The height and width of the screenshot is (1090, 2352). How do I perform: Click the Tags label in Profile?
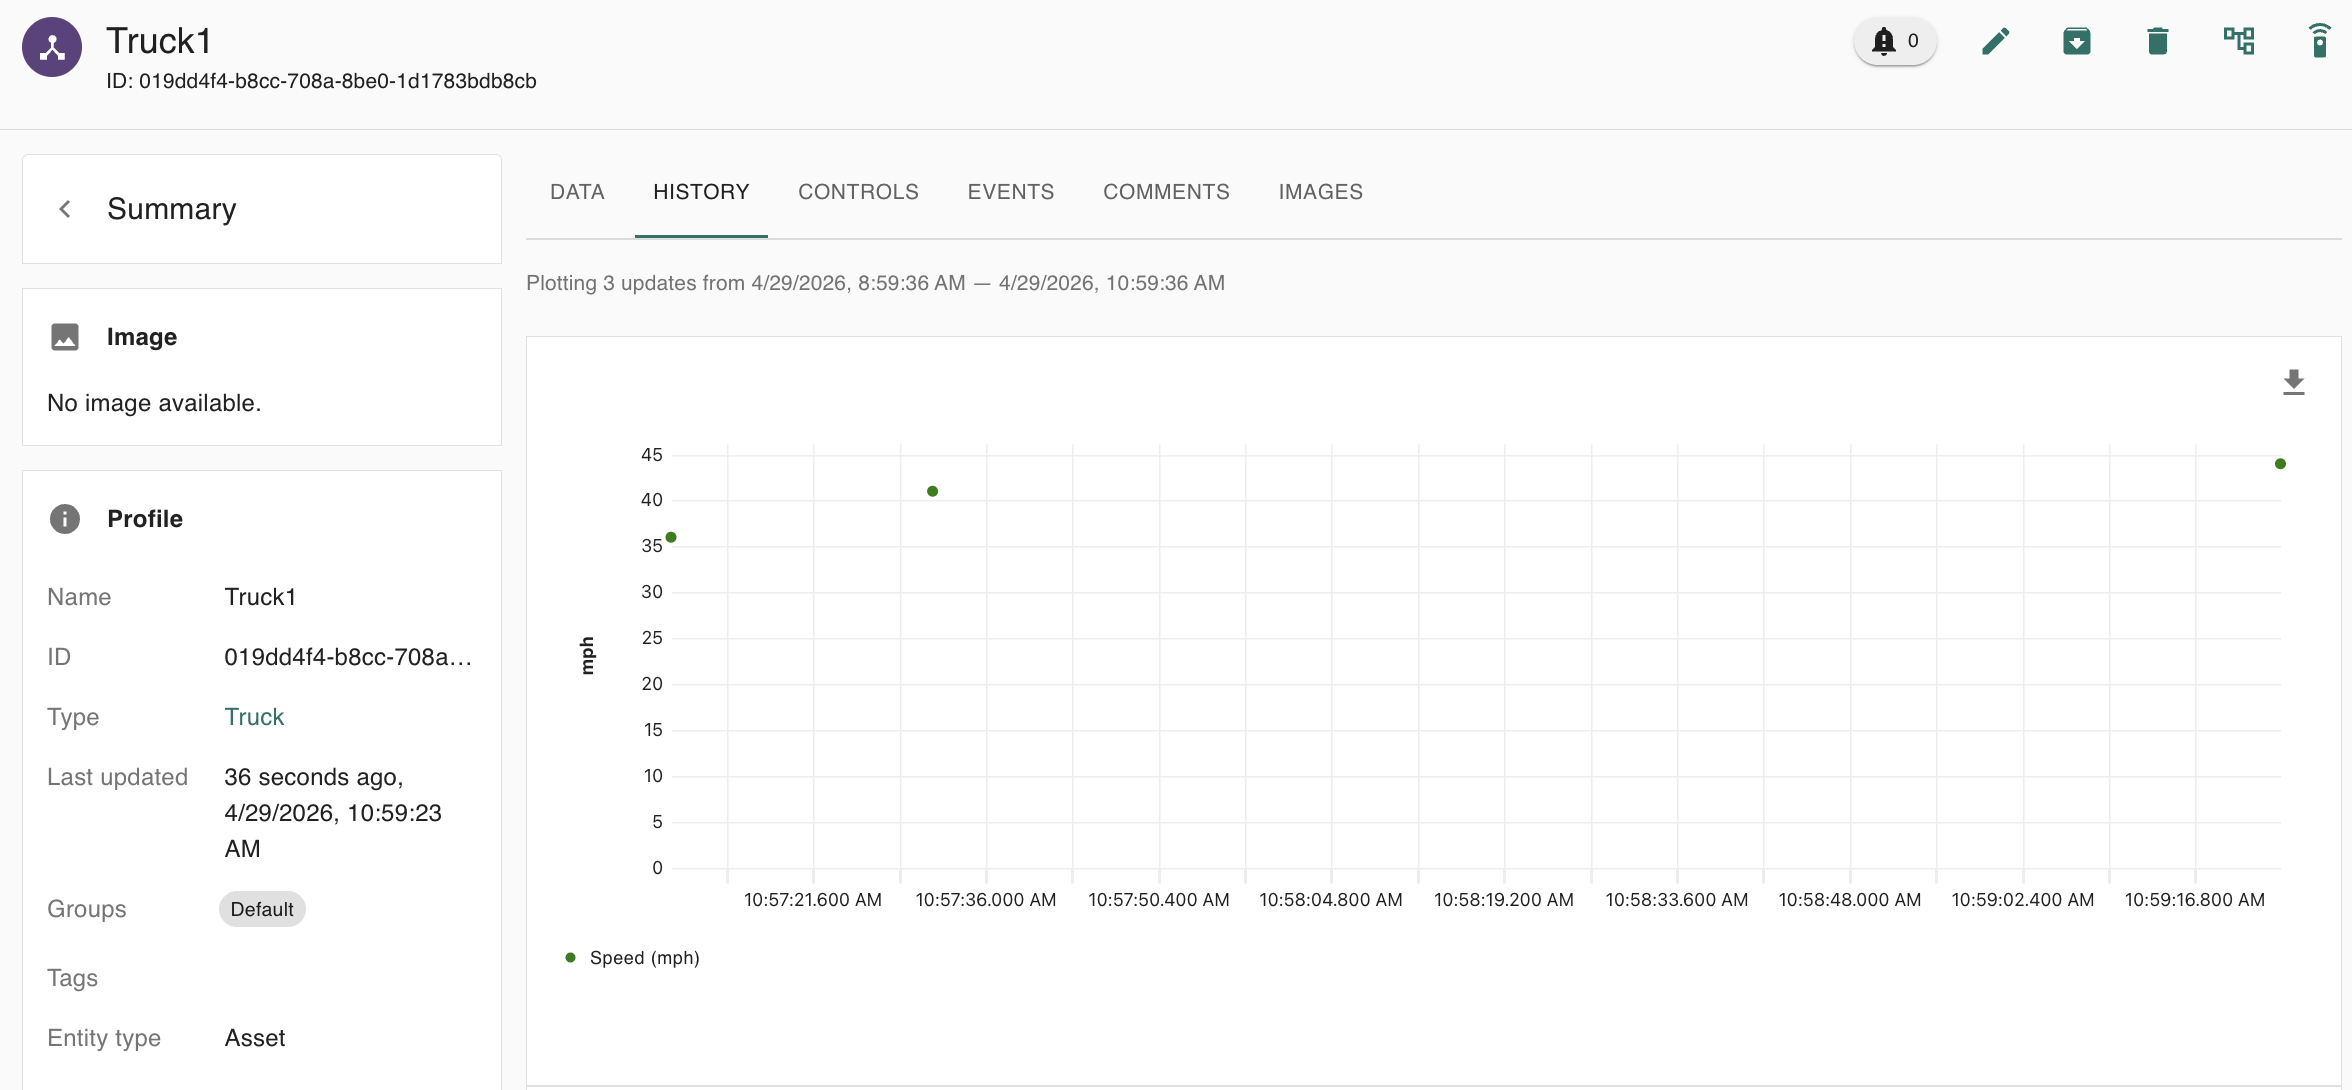click(72, 978)
